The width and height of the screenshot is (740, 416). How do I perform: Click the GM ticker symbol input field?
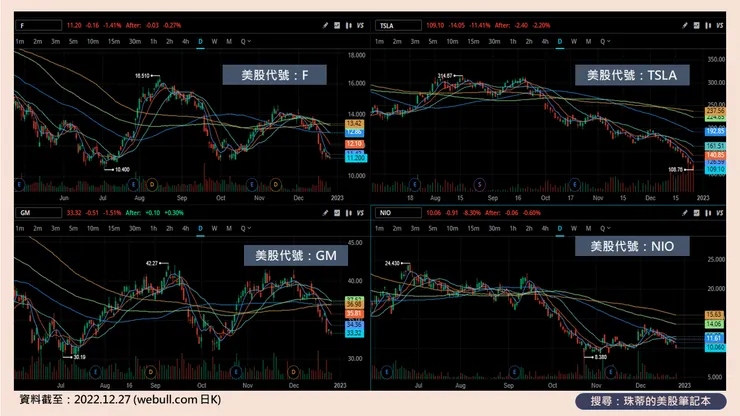coord(39,213)
